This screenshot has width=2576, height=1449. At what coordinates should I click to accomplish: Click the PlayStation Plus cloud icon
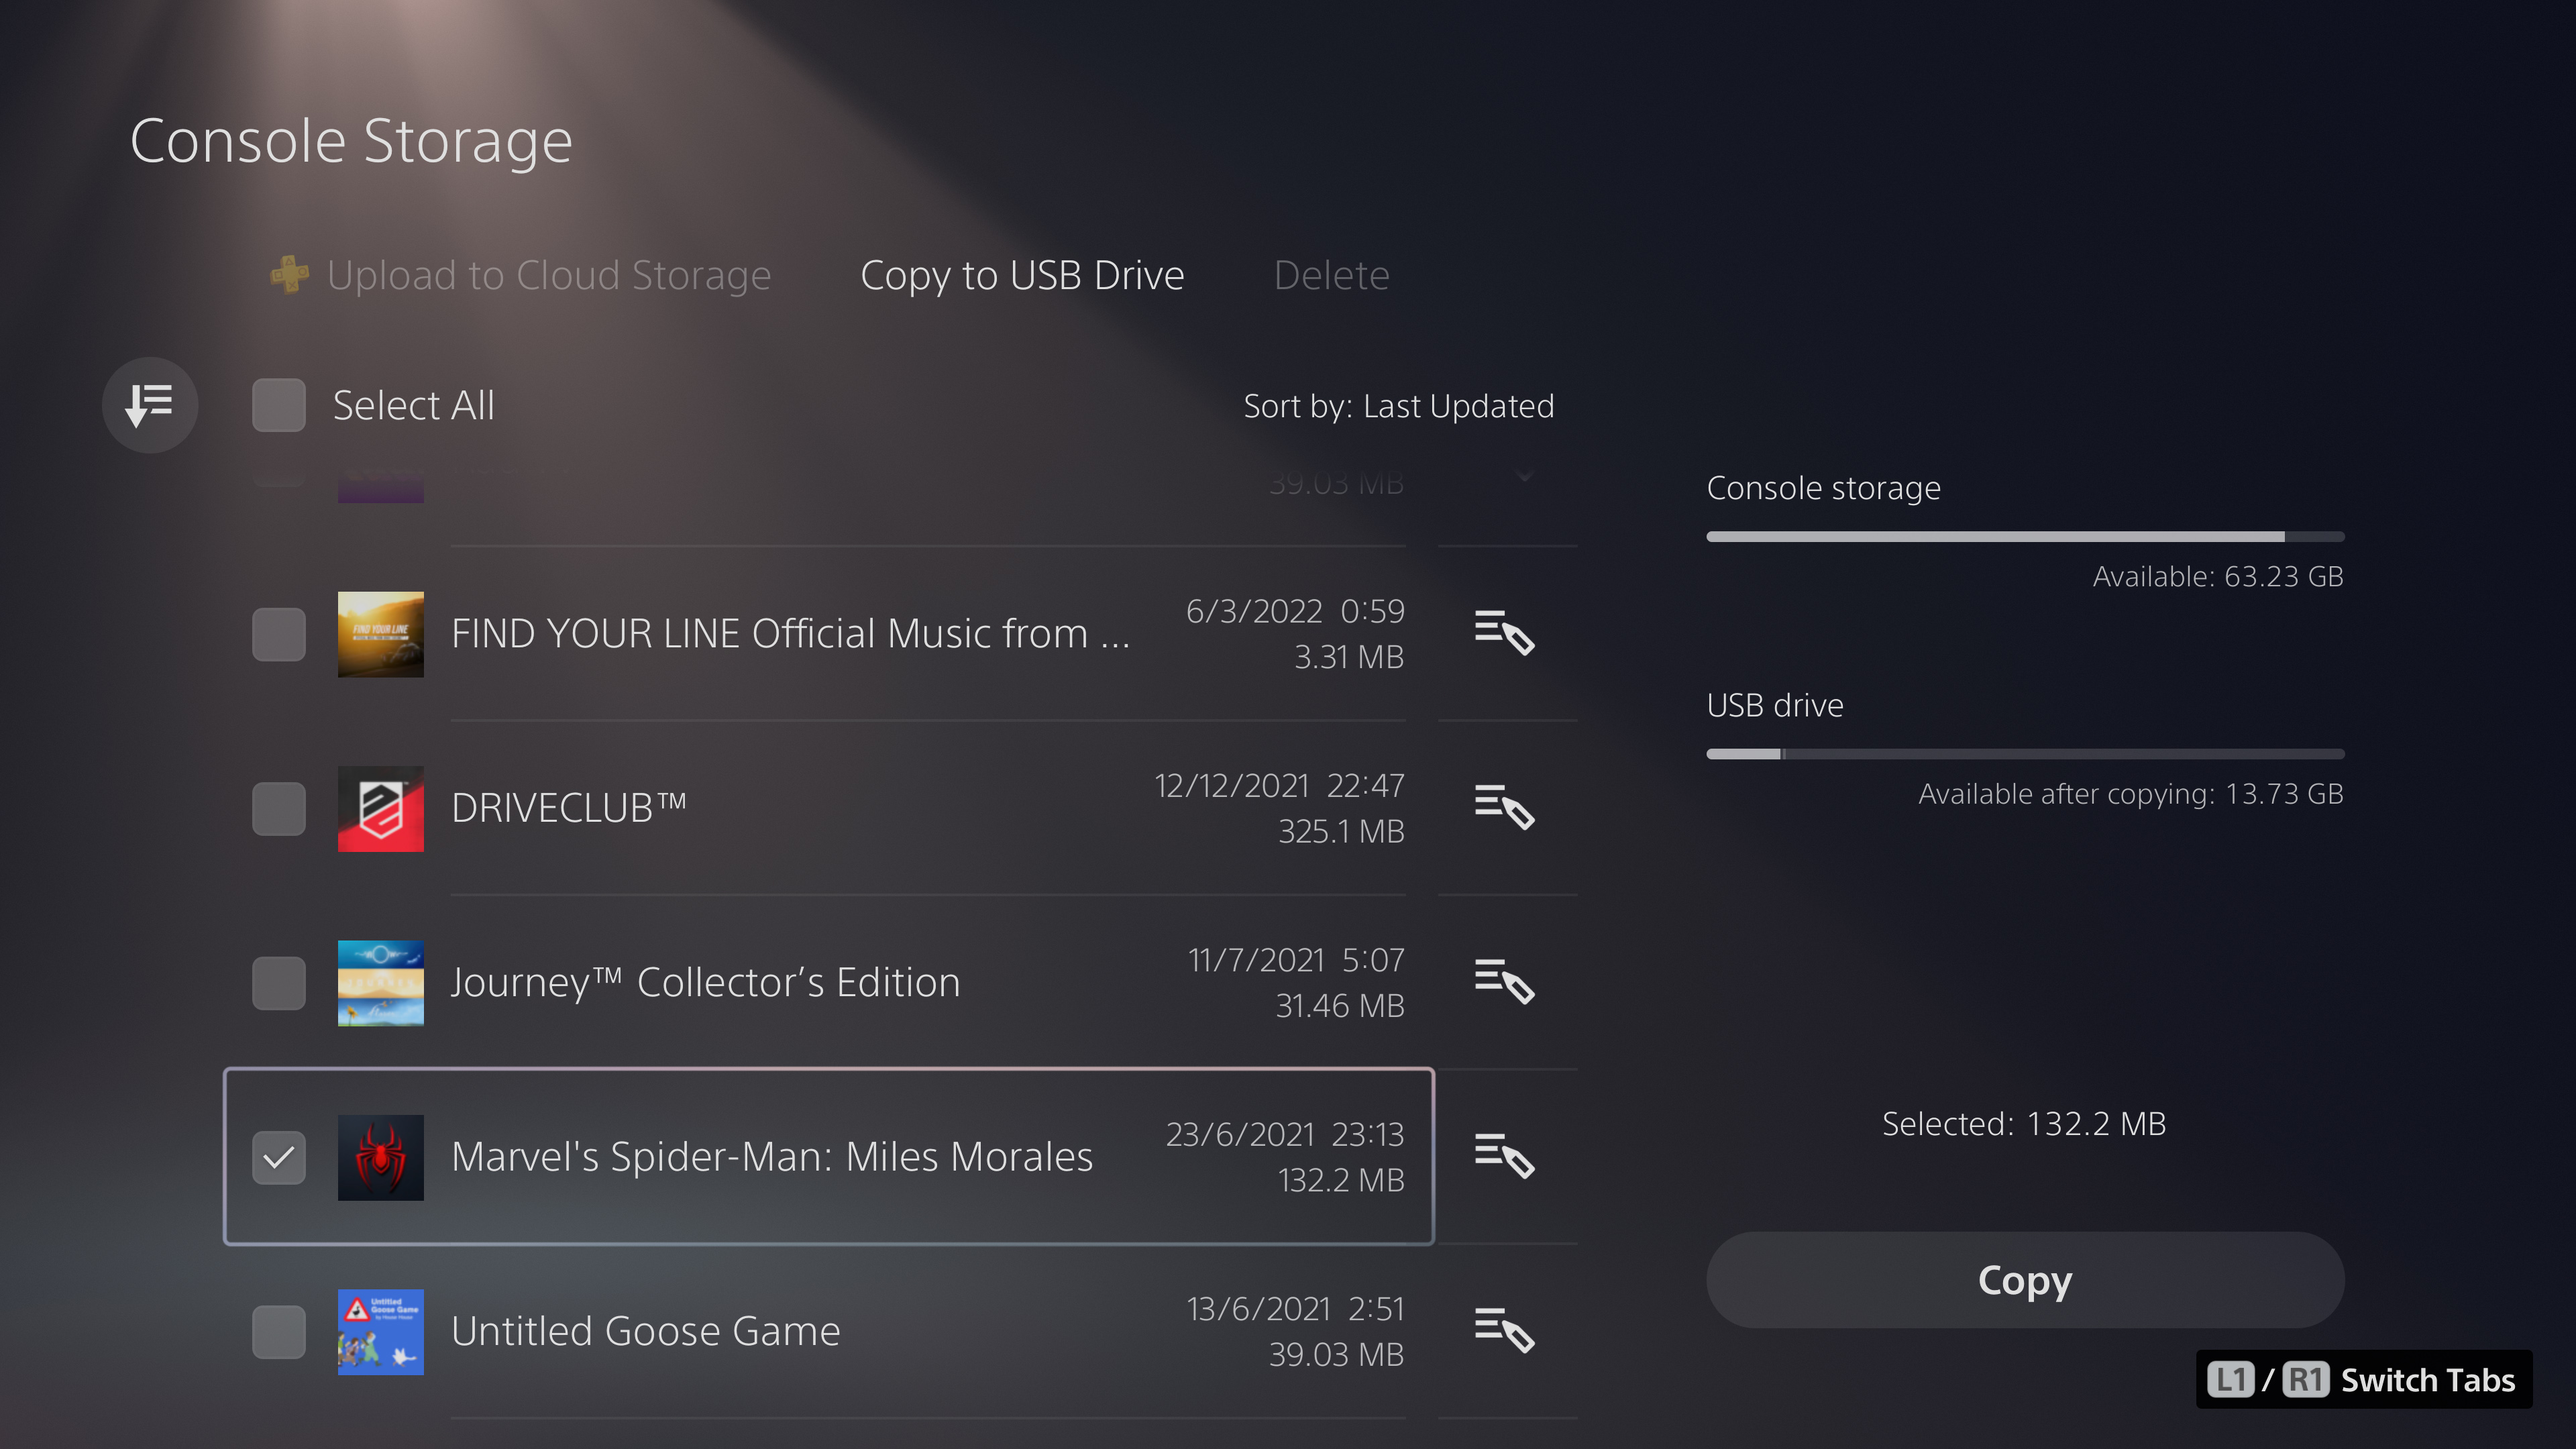pyautogui.click(x=290, y=275)
